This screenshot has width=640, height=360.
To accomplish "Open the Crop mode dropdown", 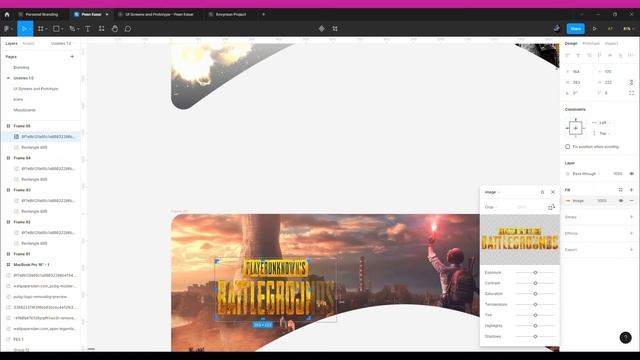I will point(491,207).
